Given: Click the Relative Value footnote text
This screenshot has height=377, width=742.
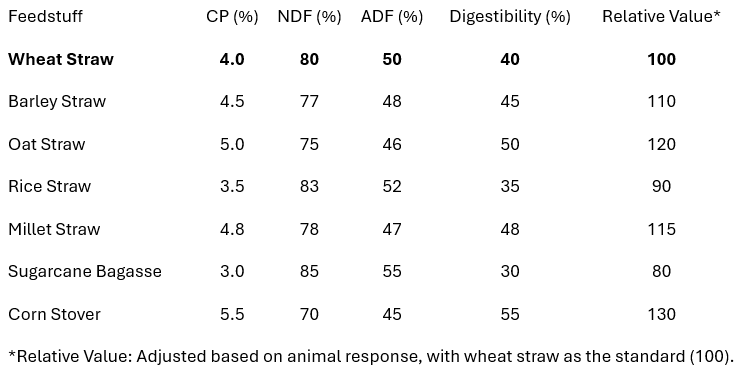Looking at the screenshot, I should click(x=371, y=356).
